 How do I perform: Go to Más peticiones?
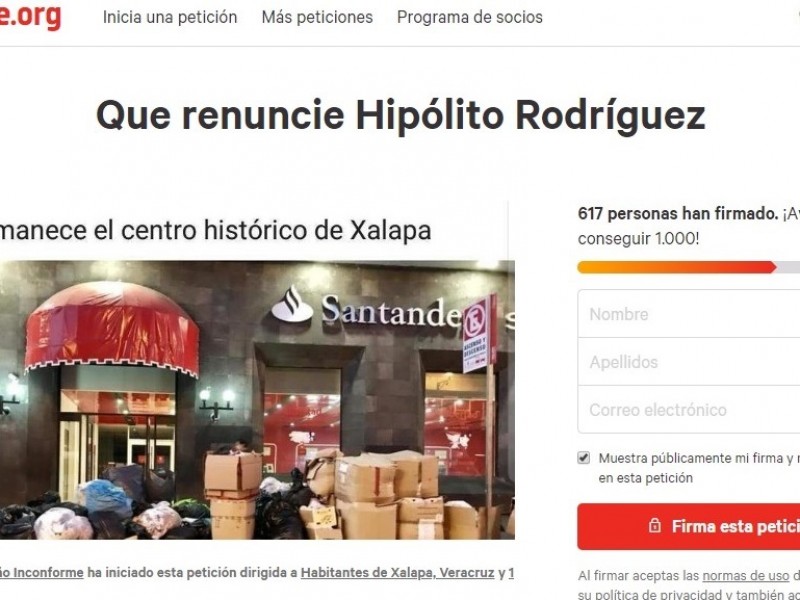pos(317,17)
